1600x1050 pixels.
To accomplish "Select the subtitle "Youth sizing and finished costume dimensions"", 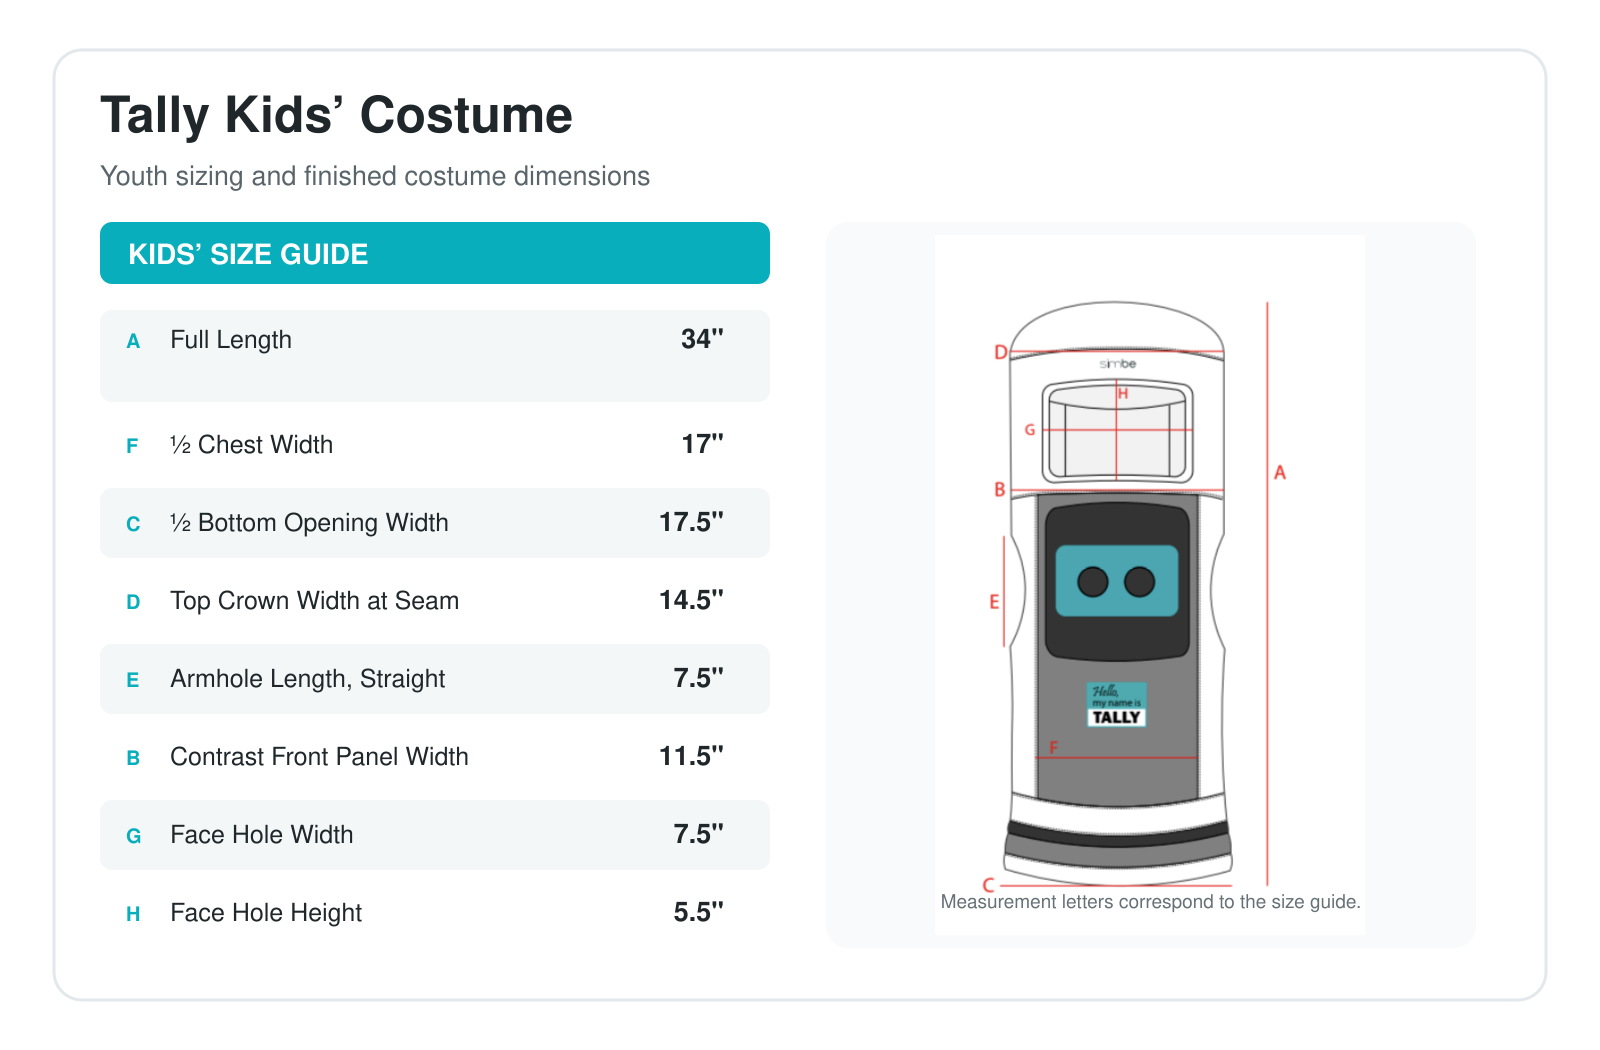I will coord(375,176).
